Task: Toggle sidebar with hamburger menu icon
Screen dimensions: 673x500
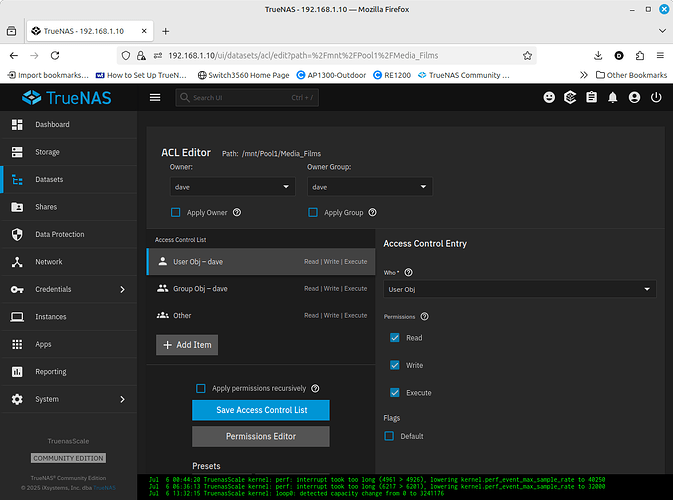Action: pyautogui.click(x=155, y=97)
